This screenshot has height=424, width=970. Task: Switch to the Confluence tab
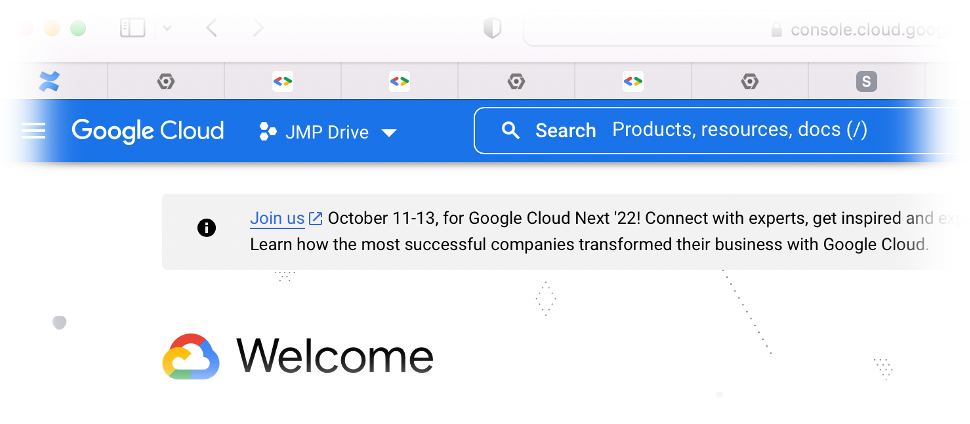click(x=49, y=82)
